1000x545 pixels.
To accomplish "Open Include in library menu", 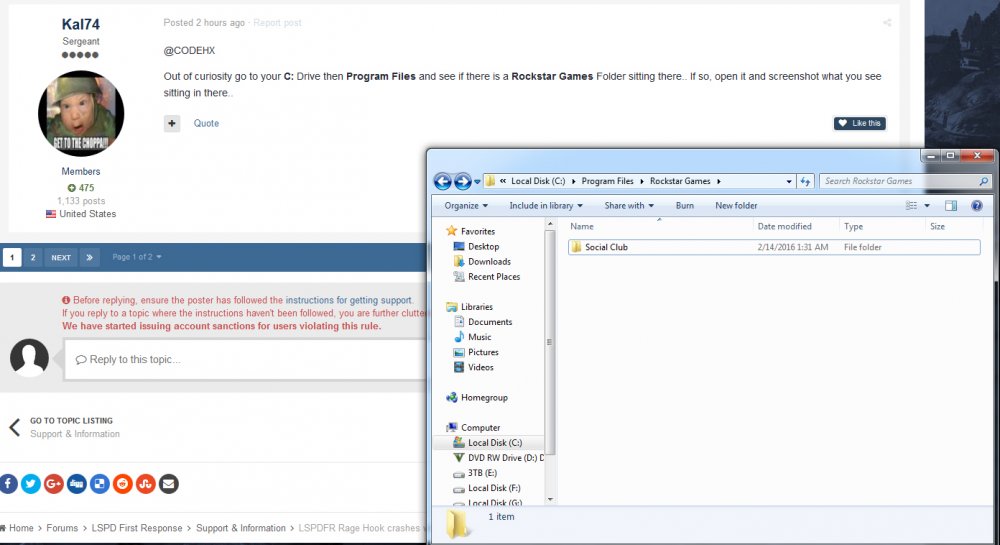I will (x=546, y=205).
